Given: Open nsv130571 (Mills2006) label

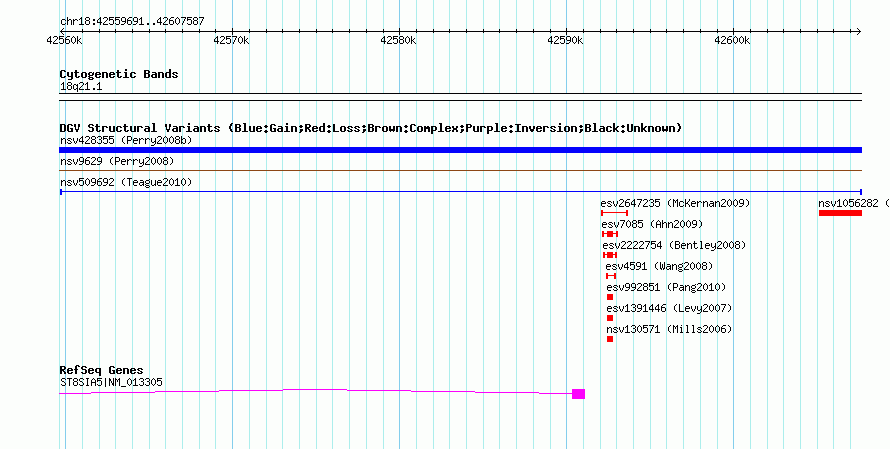Looking at the screenshot, I should [669, 329].
